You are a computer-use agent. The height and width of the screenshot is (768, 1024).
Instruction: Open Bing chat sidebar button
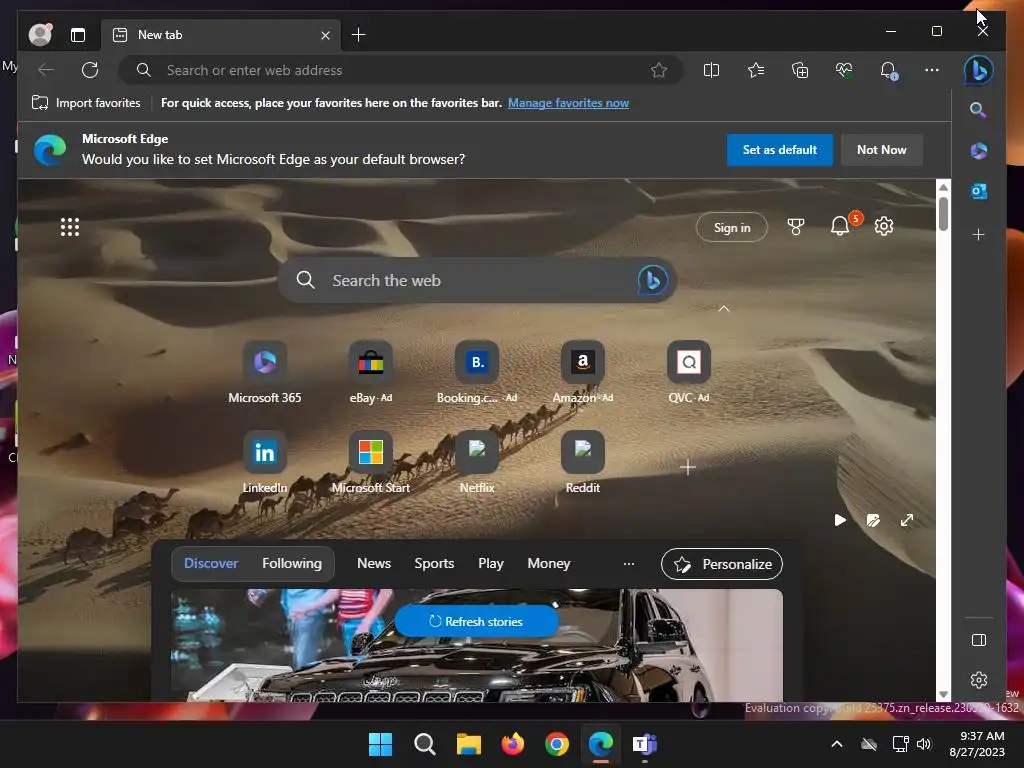(978, 70)
